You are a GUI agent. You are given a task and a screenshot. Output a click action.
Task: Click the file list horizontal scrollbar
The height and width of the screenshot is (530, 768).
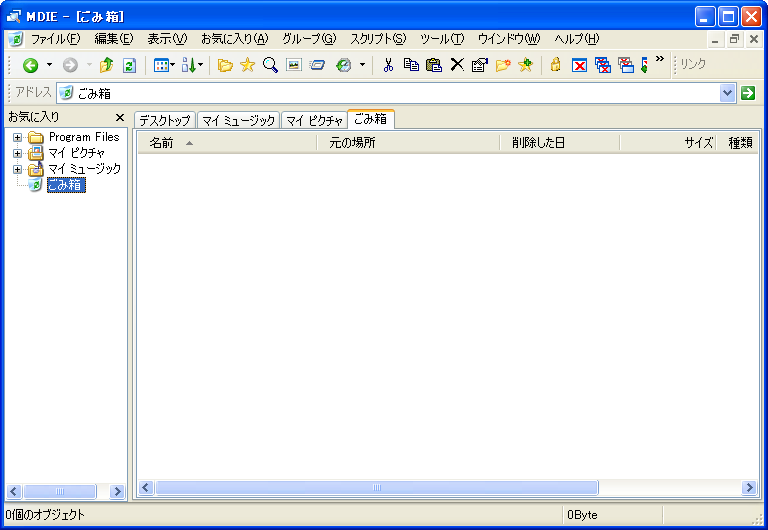[376, 488]
